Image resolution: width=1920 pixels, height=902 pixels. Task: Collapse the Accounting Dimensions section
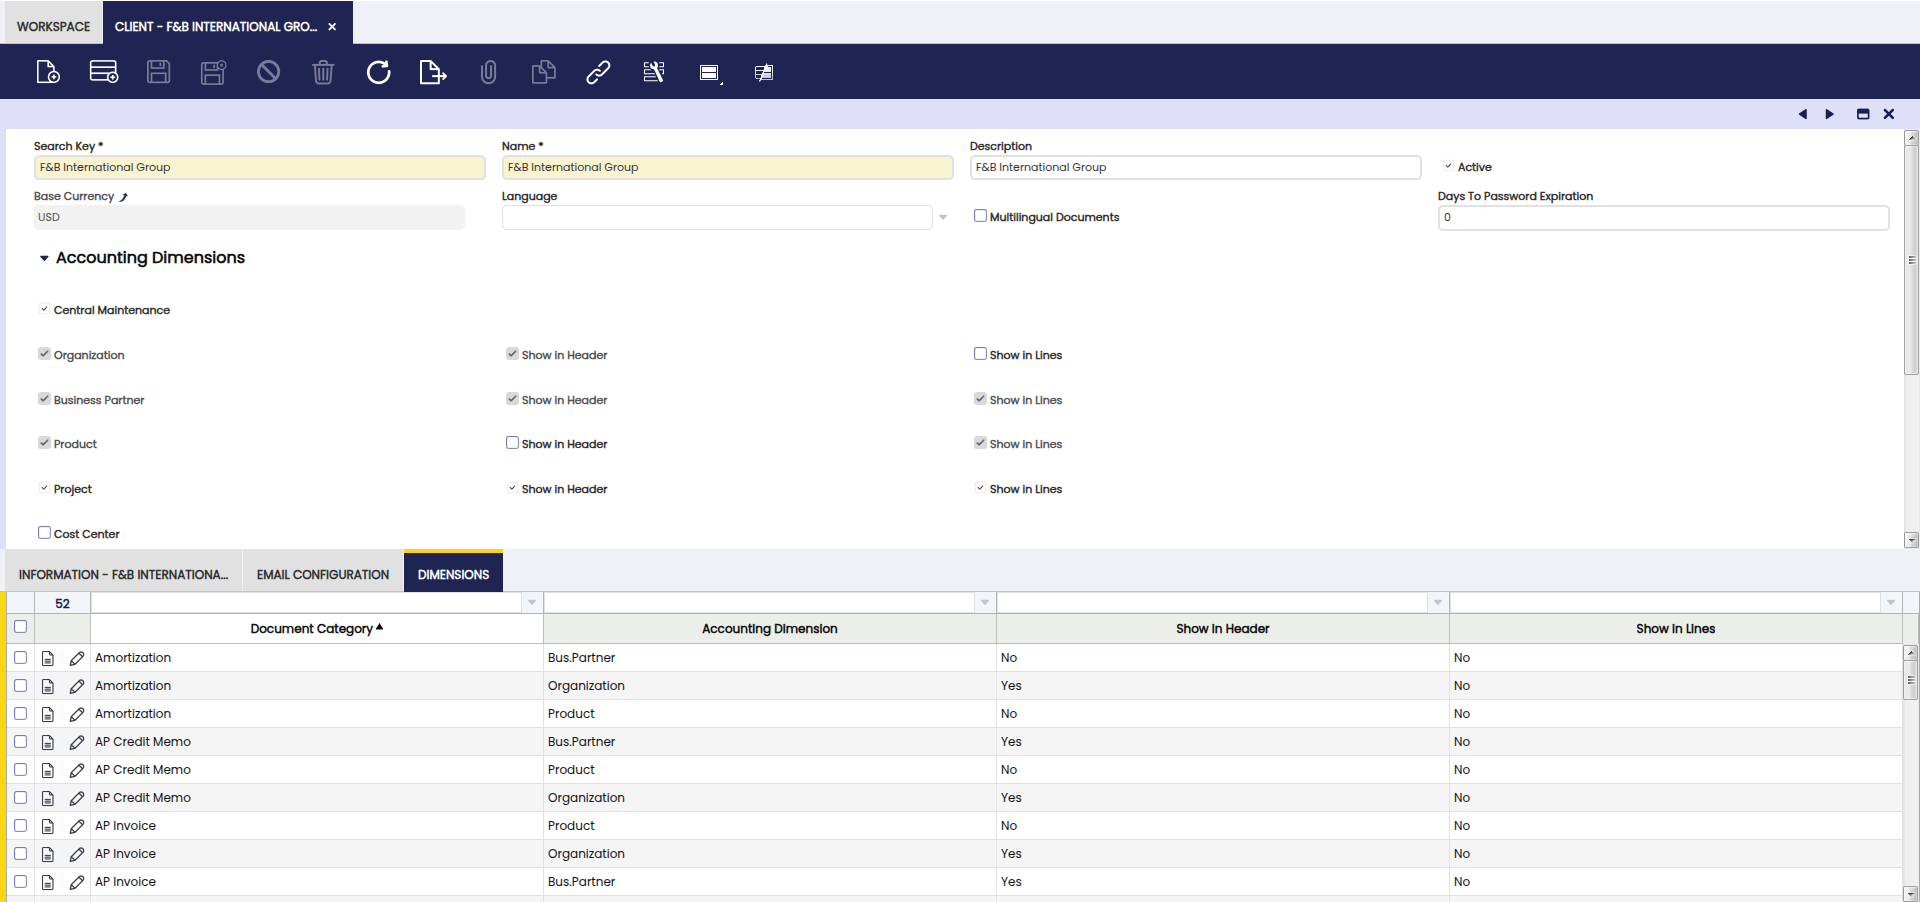tap(44, 258)
